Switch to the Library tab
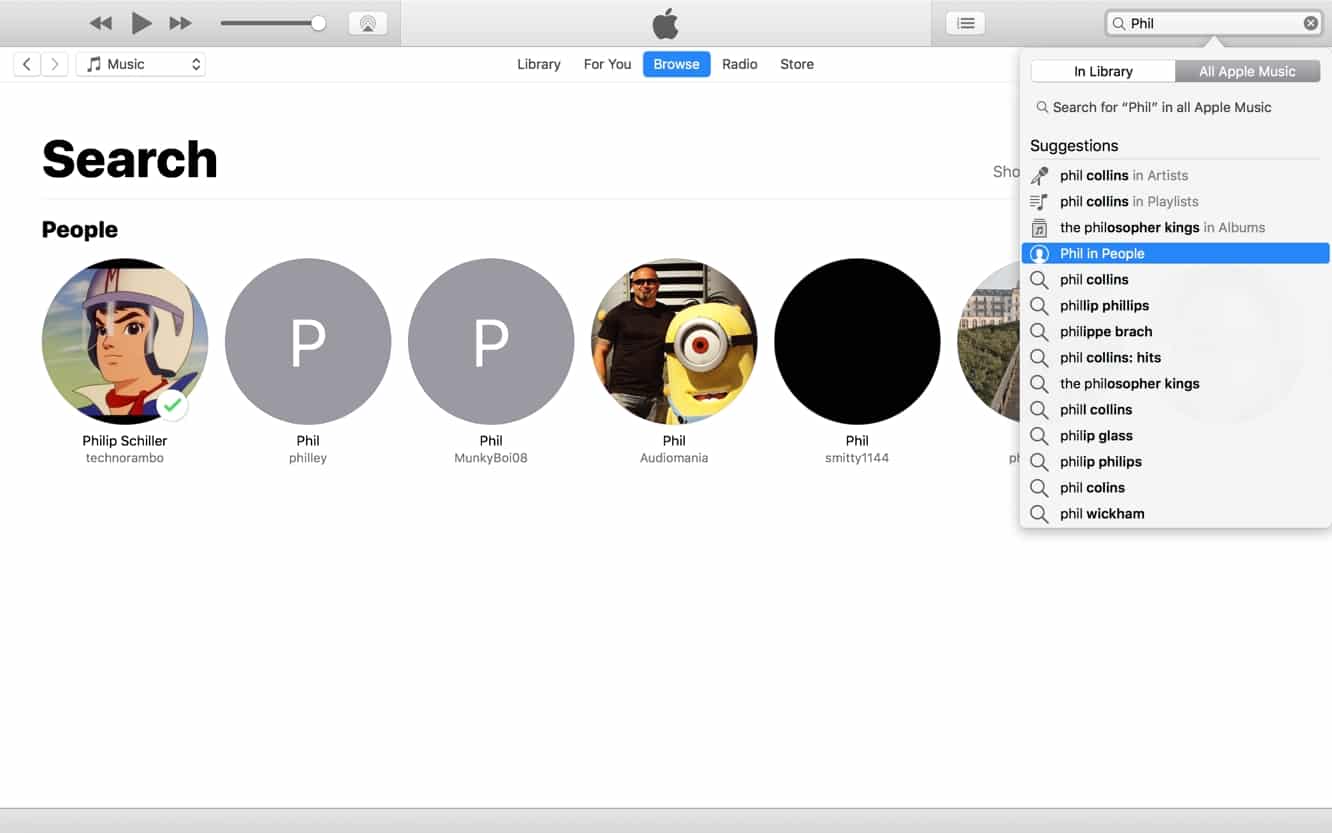This screenshot has height=833, width=1332. 538,64
